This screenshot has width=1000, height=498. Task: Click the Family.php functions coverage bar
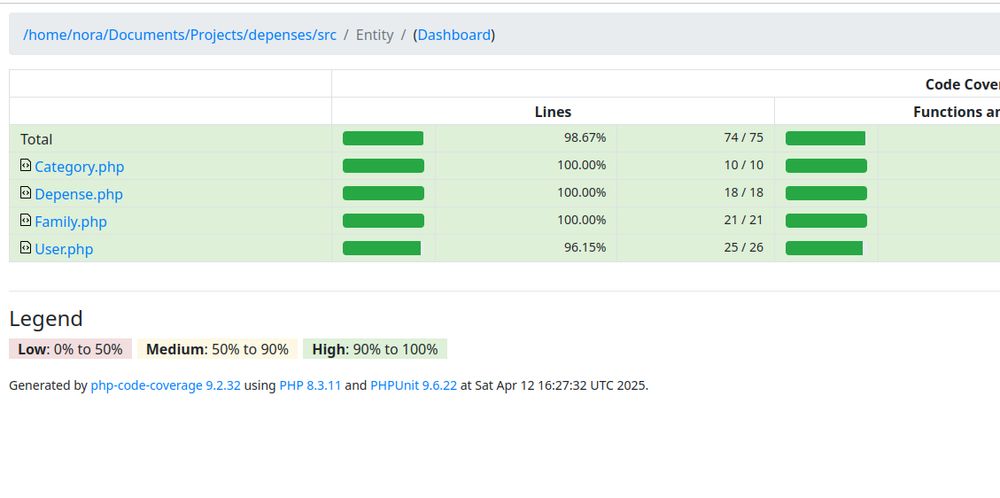pos(826,221)
